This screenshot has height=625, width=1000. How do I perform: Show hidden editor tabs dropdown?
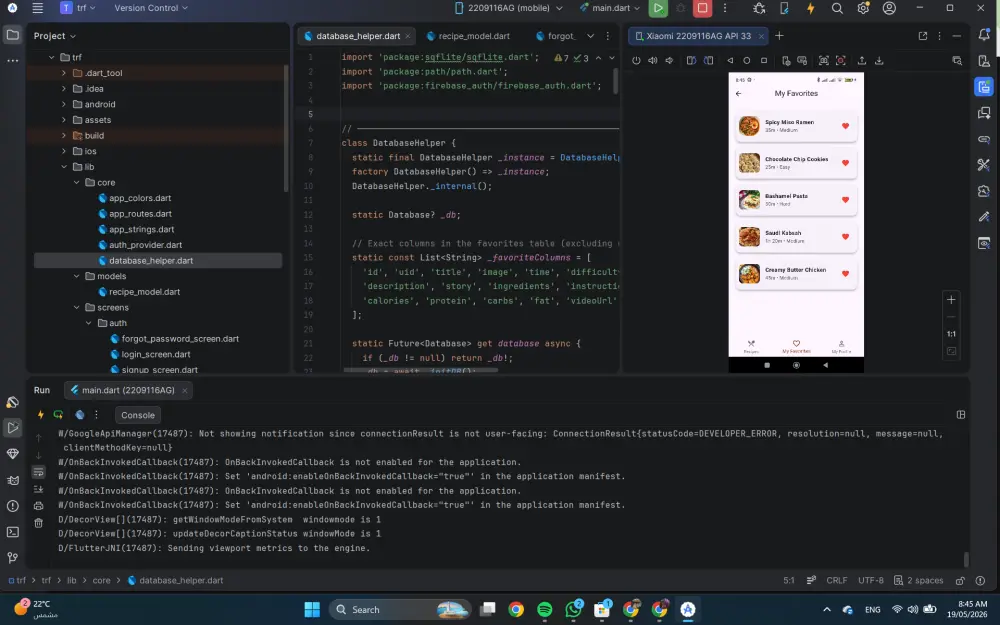[x=590, y=36]
